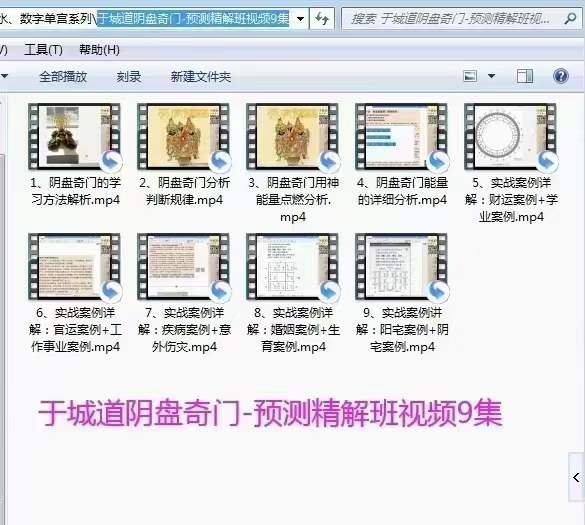The image size is (585, 525).
Task: Click file name 8、实战案例详解：婚姻案例+生育案例.mp4
Action: (x=293, y=330)
